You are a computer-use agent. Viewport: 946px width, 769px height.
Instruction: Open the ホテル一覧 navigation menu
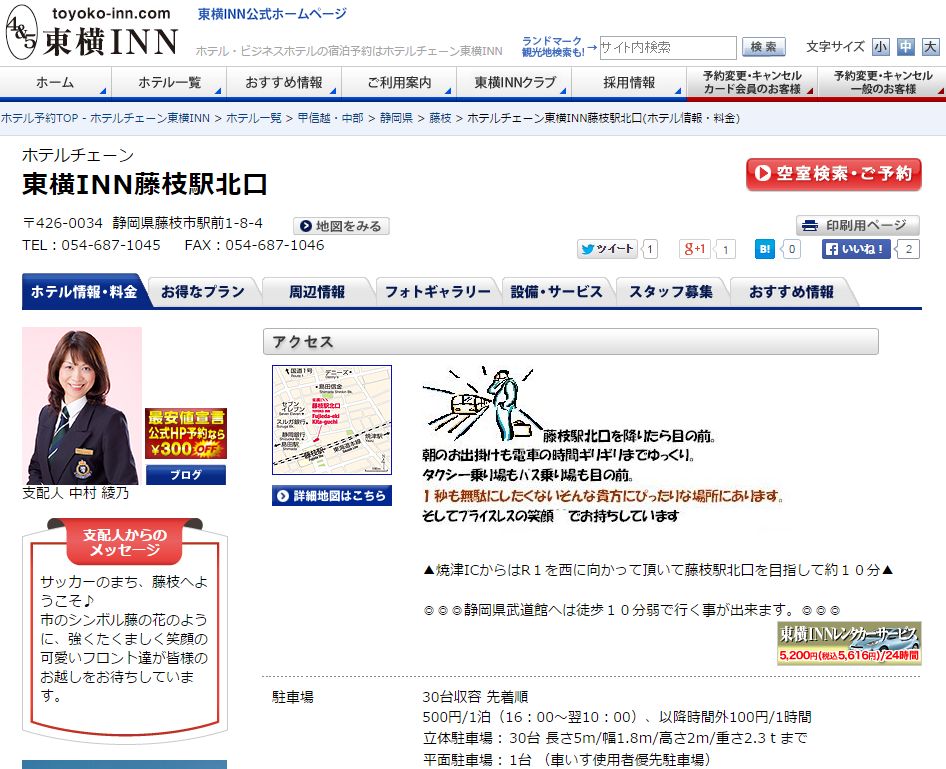[169, 83]
